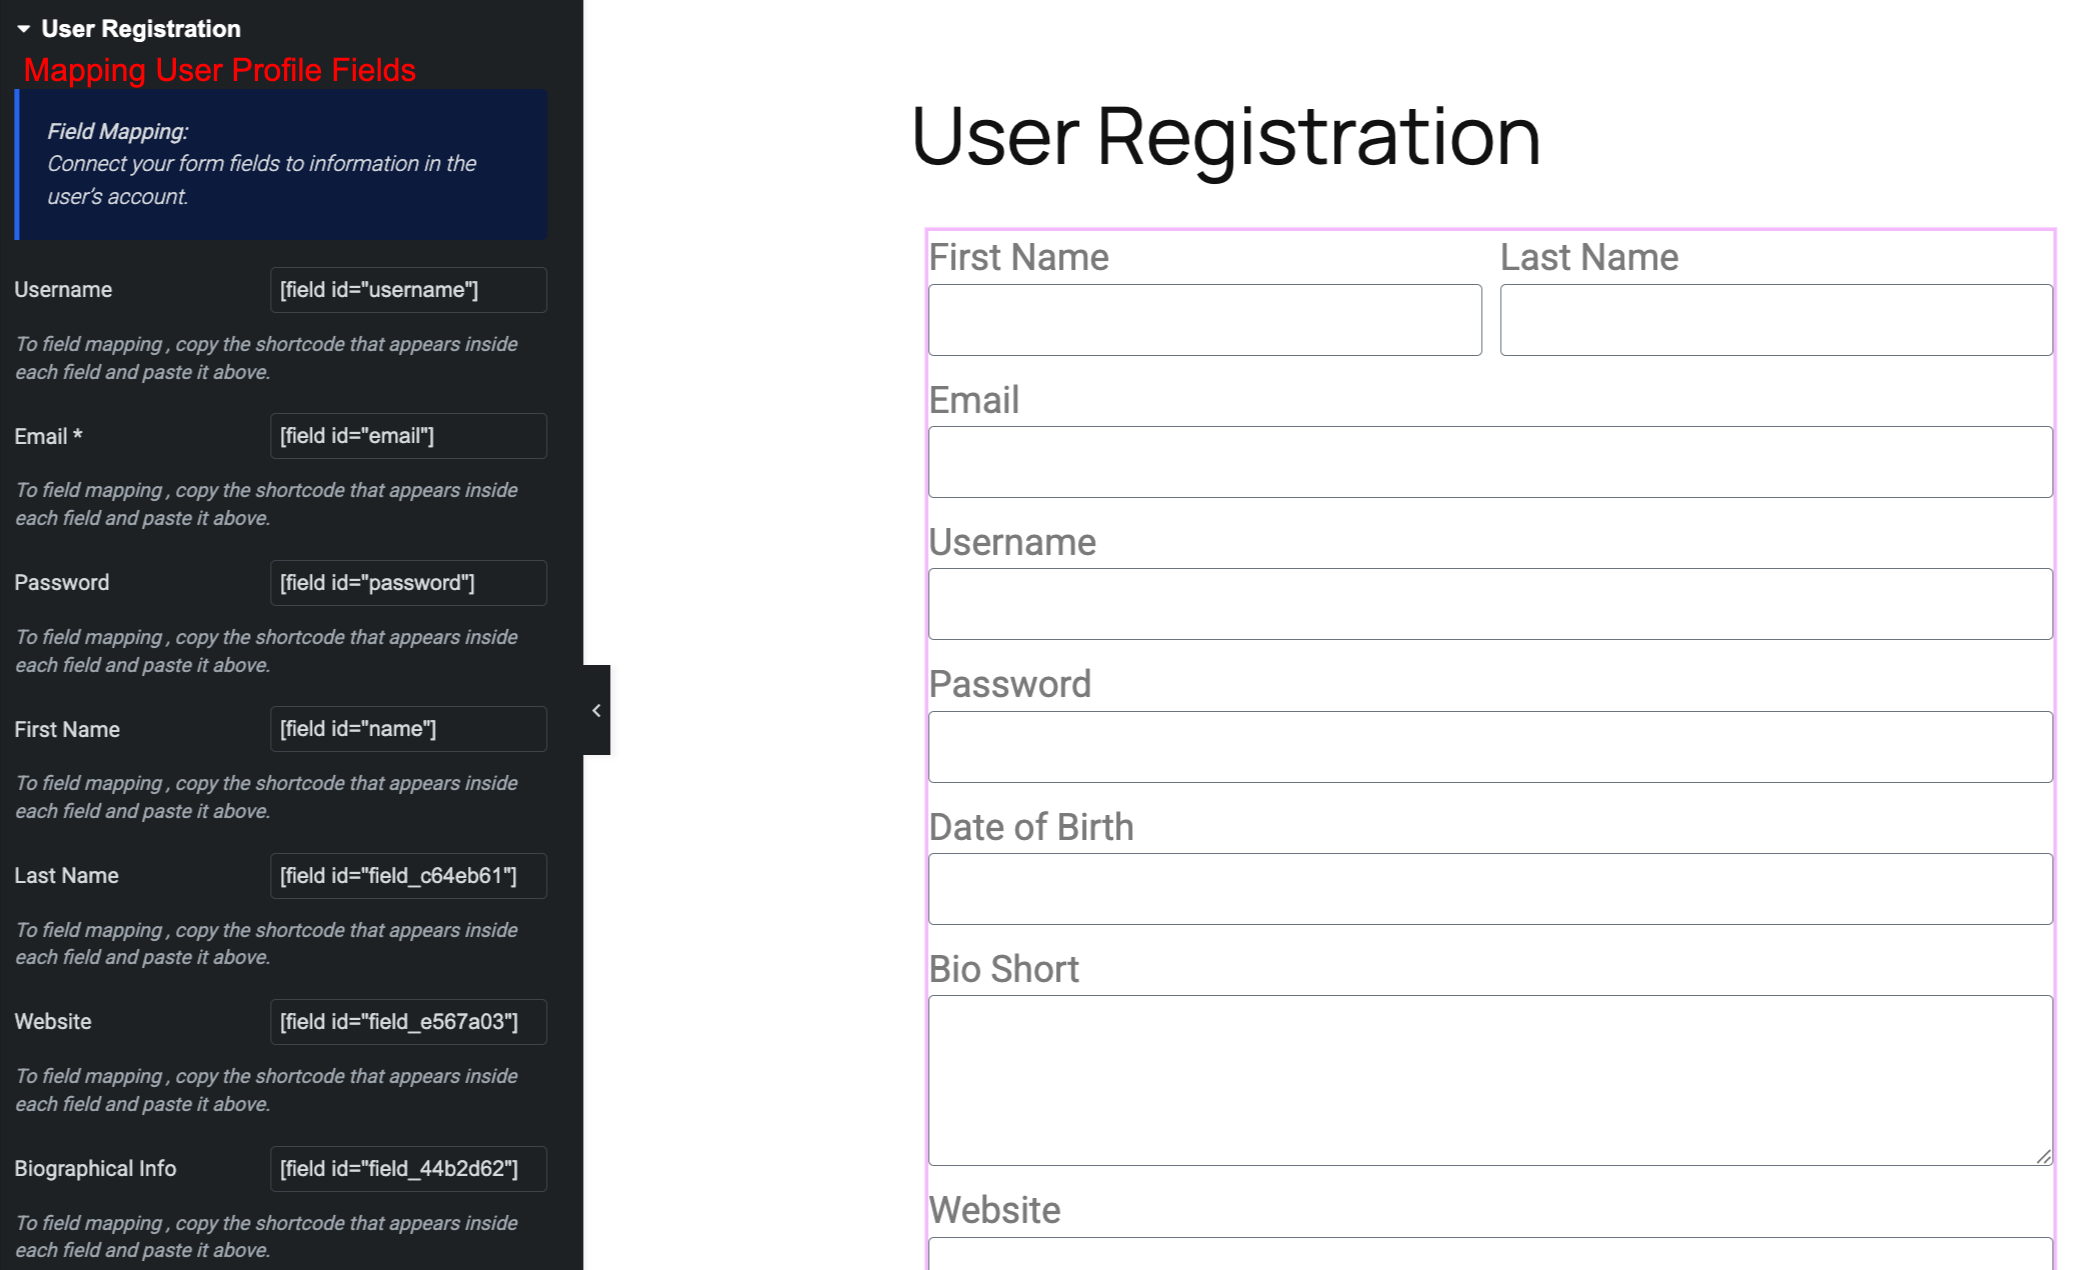2093x1270 pixels.
Task: Click the Username mapping shortcode field
Action: (408, 290)
